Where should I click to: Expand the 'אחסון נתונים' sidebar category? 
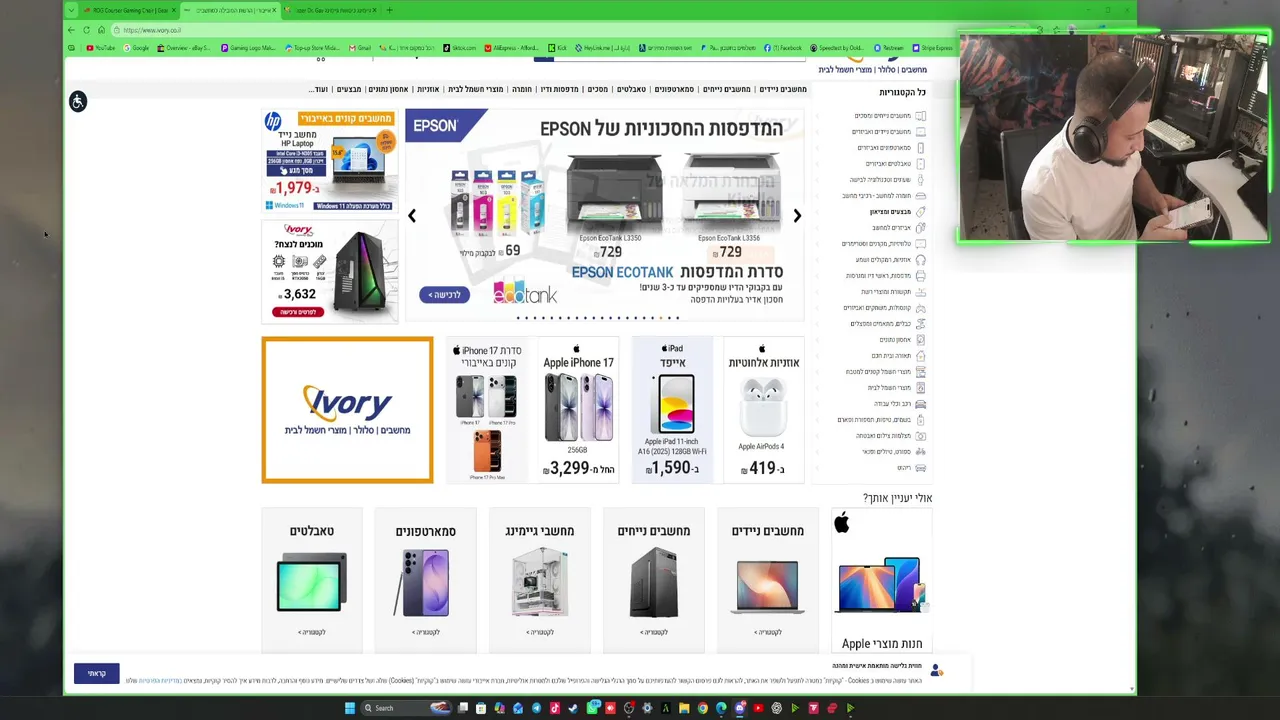tap(895, 340)
